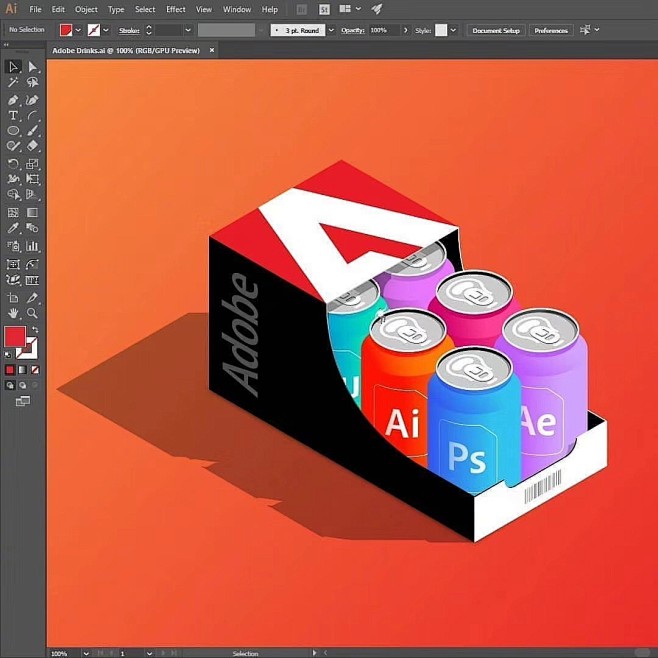
Task: Choose the Ellipse tool
Action: coord(13,131)
